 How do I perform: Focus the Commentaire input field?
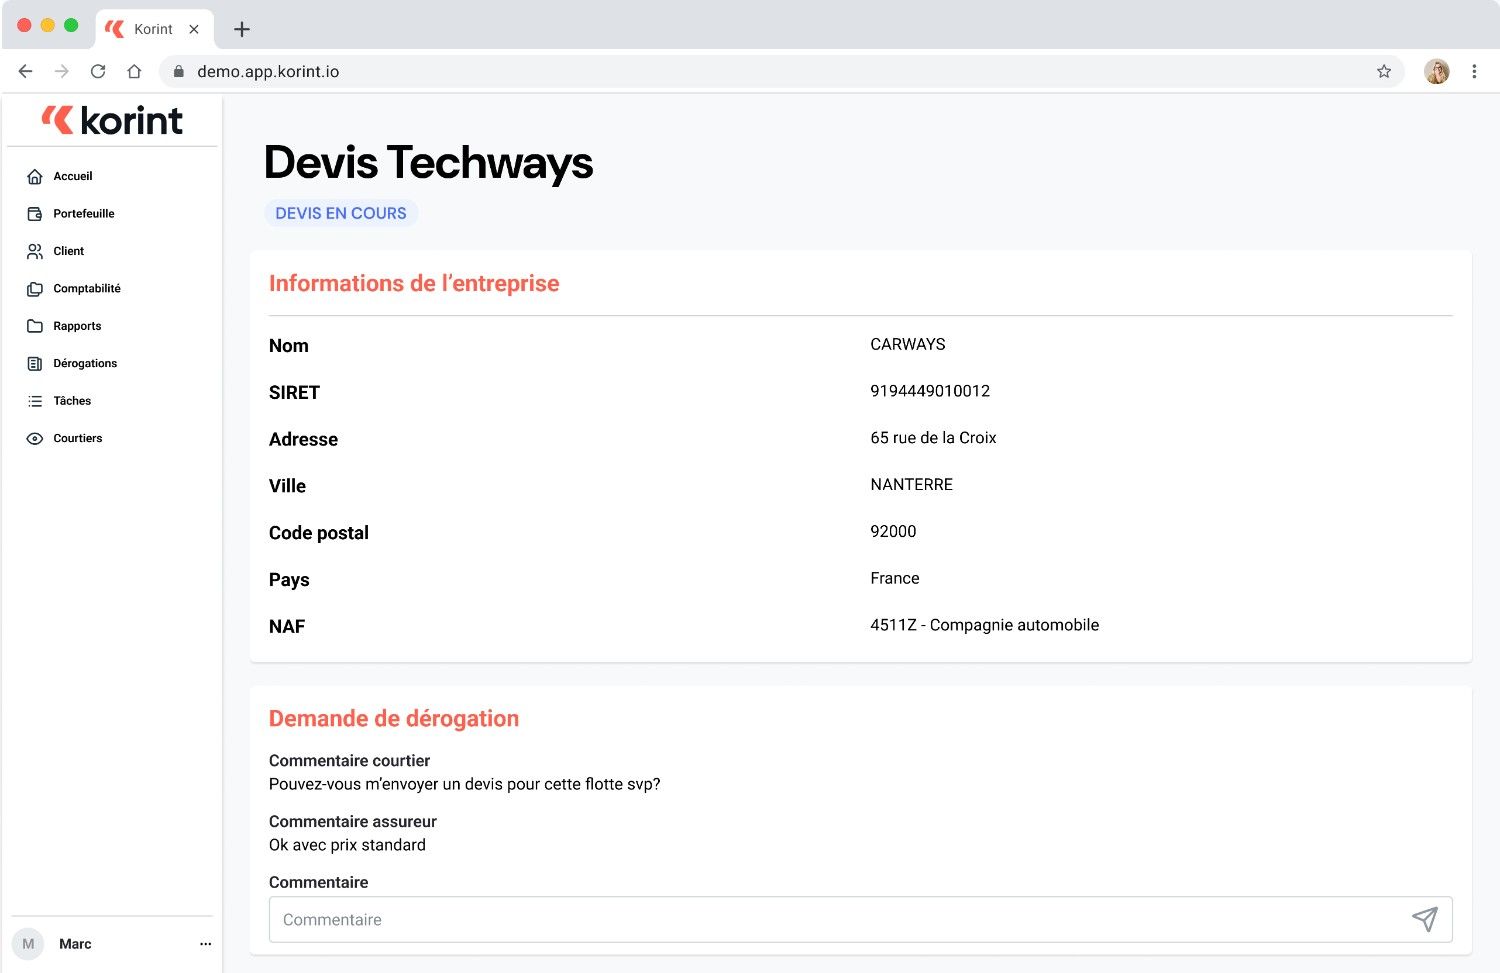(x=860, y=919)
